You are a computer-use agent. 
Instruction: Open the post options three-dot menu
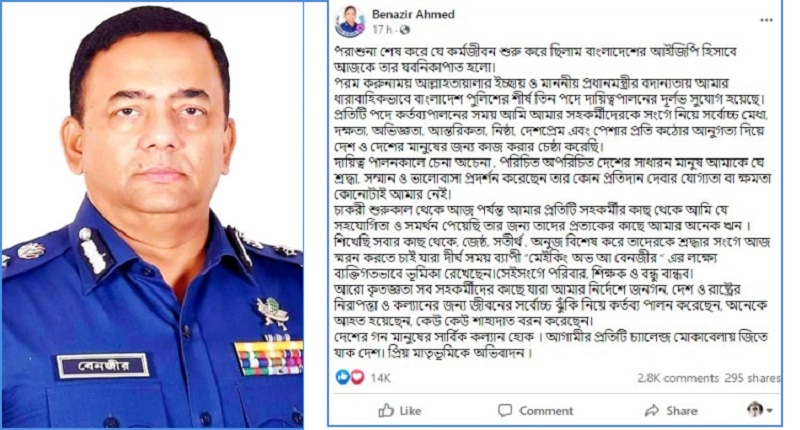766,20
